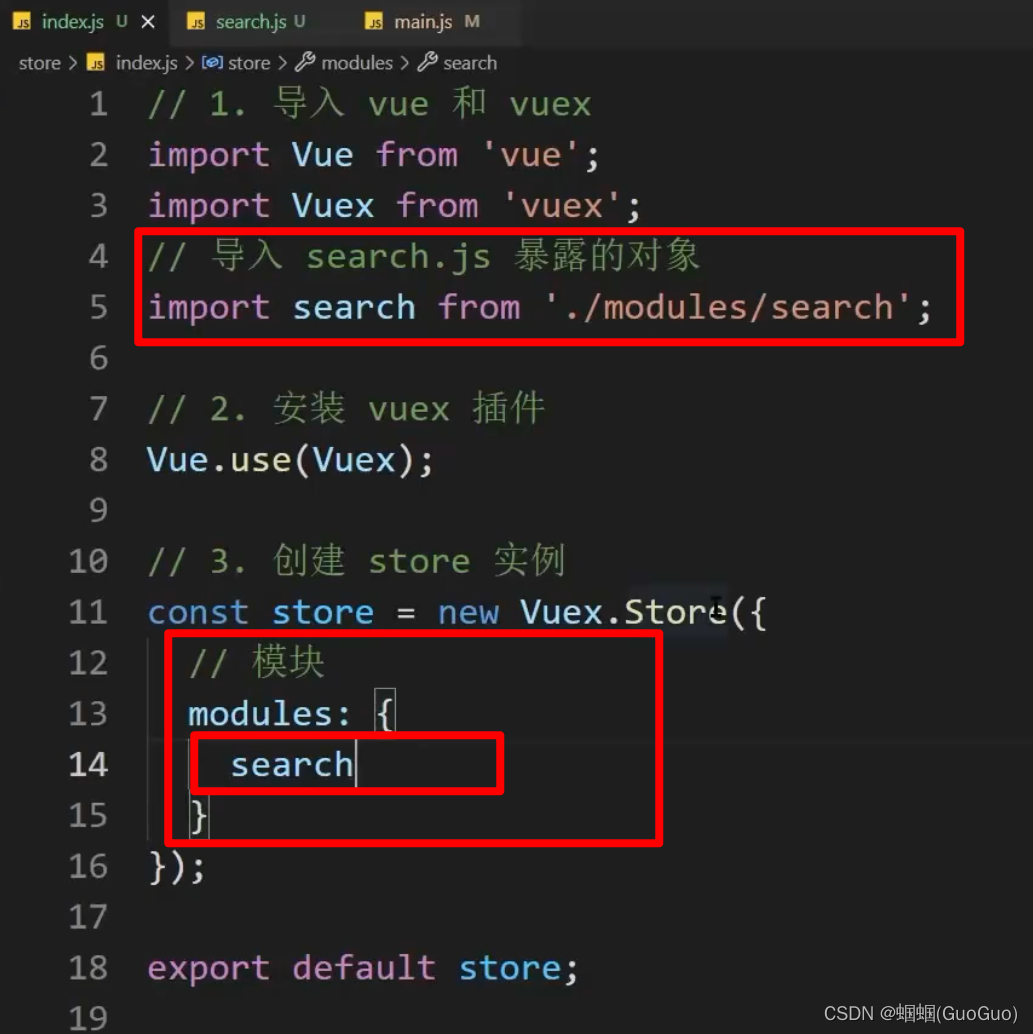Click '});' on line 16

(177, 867)
